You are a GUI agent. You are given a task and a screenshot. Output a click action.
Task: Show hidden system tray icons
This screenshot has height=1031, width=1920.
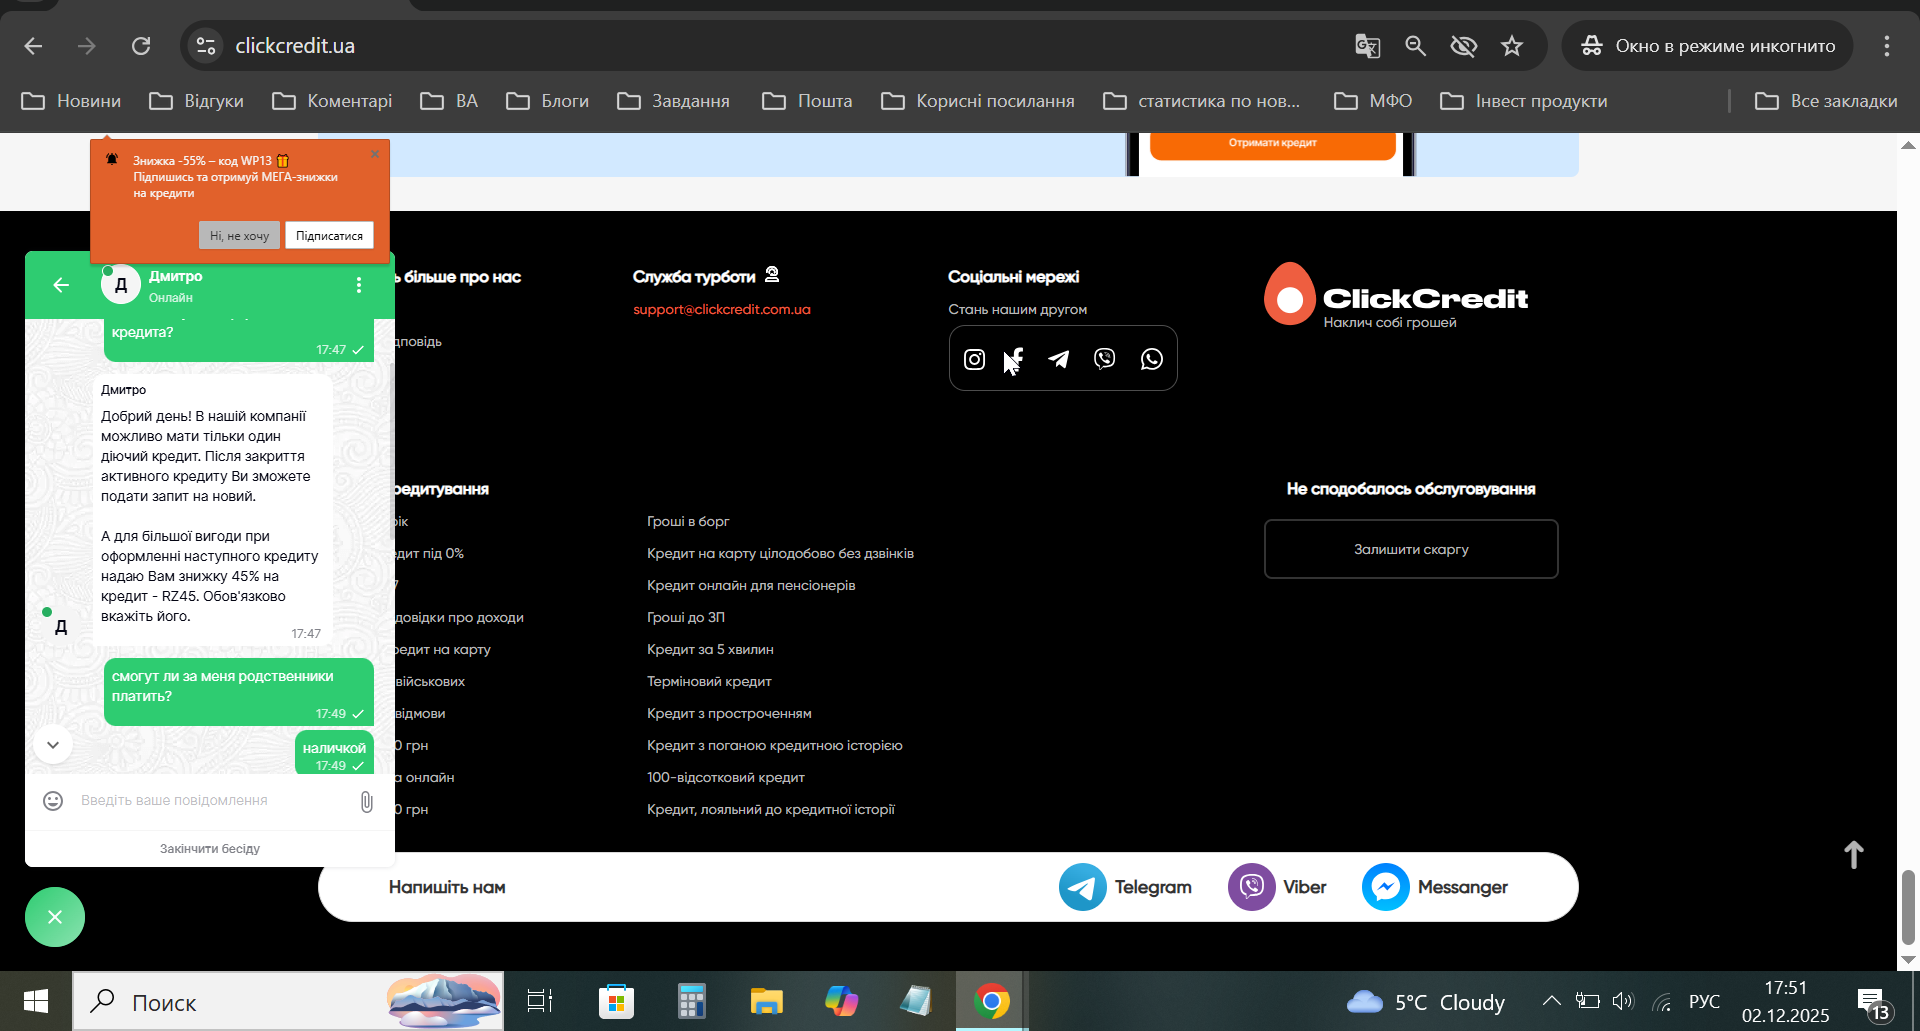coord(1551,1001)
